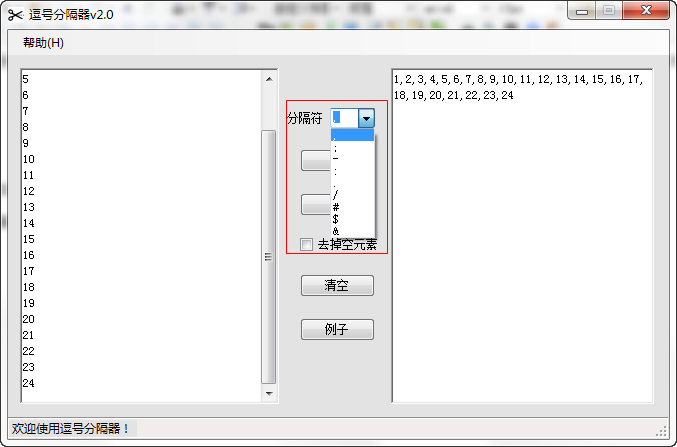The width and height of the screenshot is (677, 447).
Task: Click the line "17" in left list
Action: click(x=28, y=271)
